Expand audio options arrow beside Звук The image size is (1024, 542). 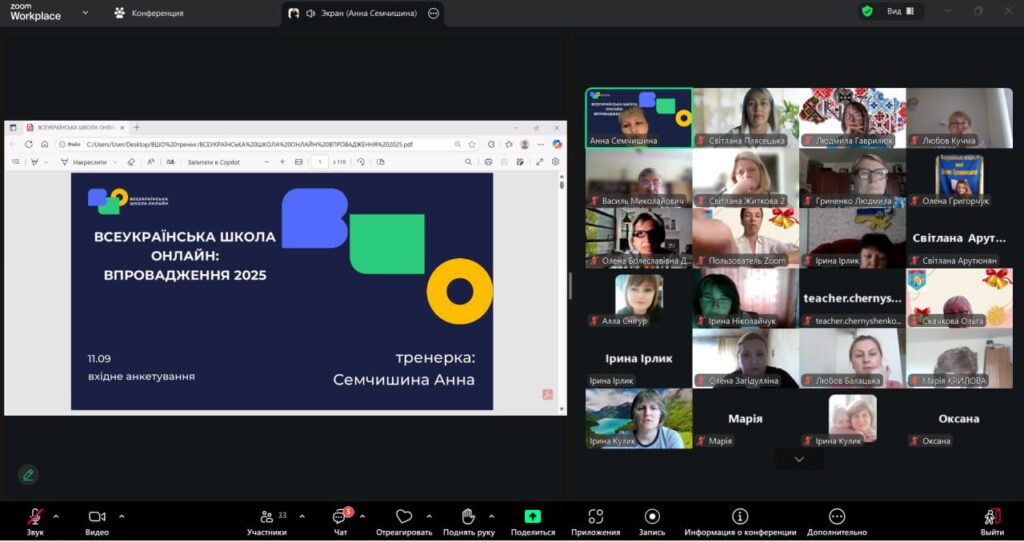(x=56, y=516)
